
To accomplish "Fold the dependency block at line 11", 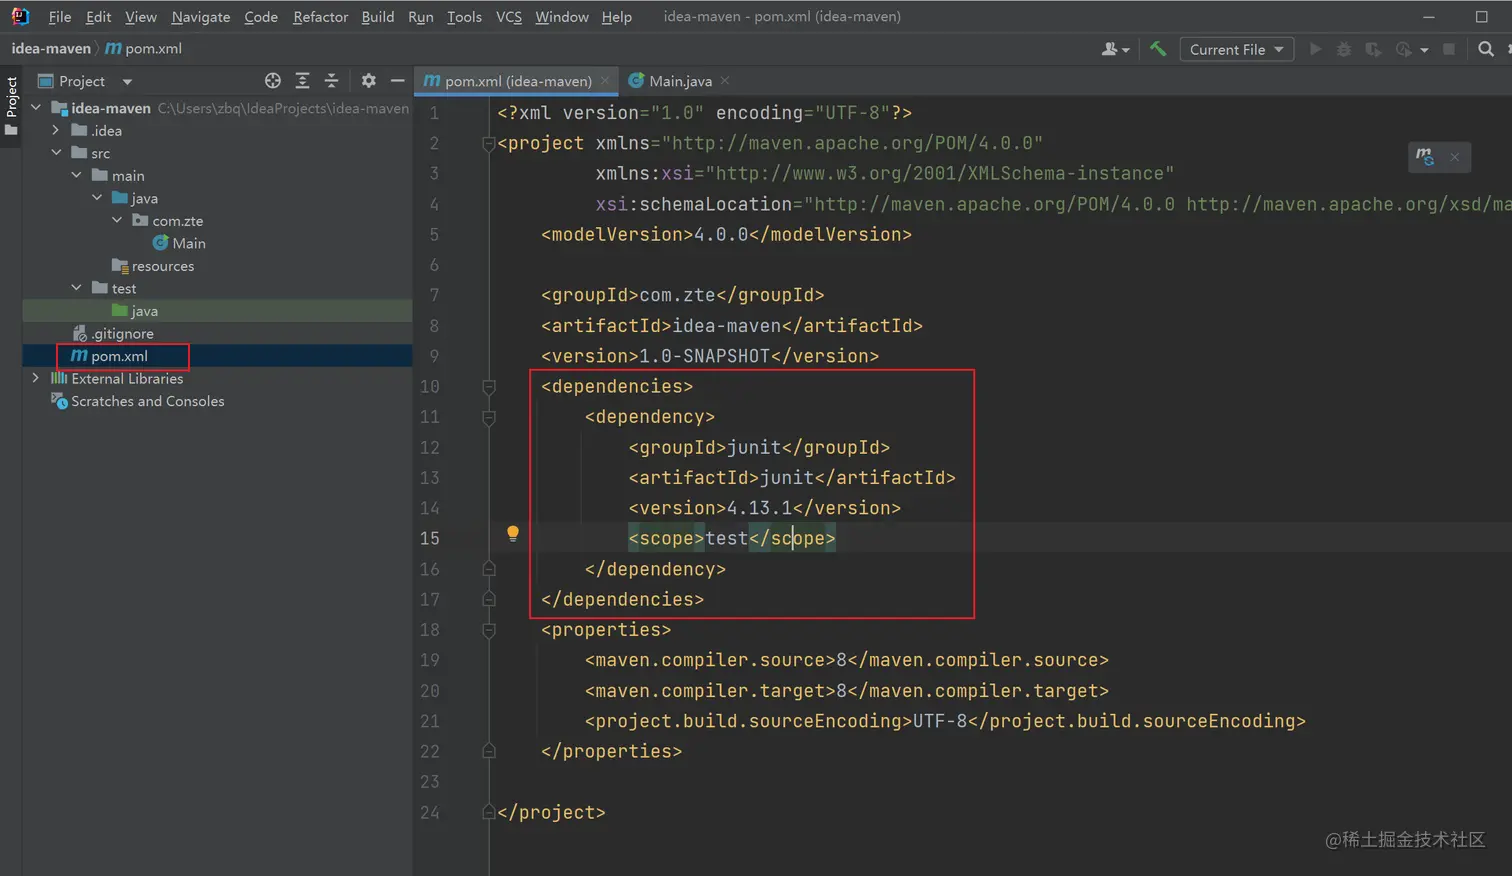I will point(489,417).
